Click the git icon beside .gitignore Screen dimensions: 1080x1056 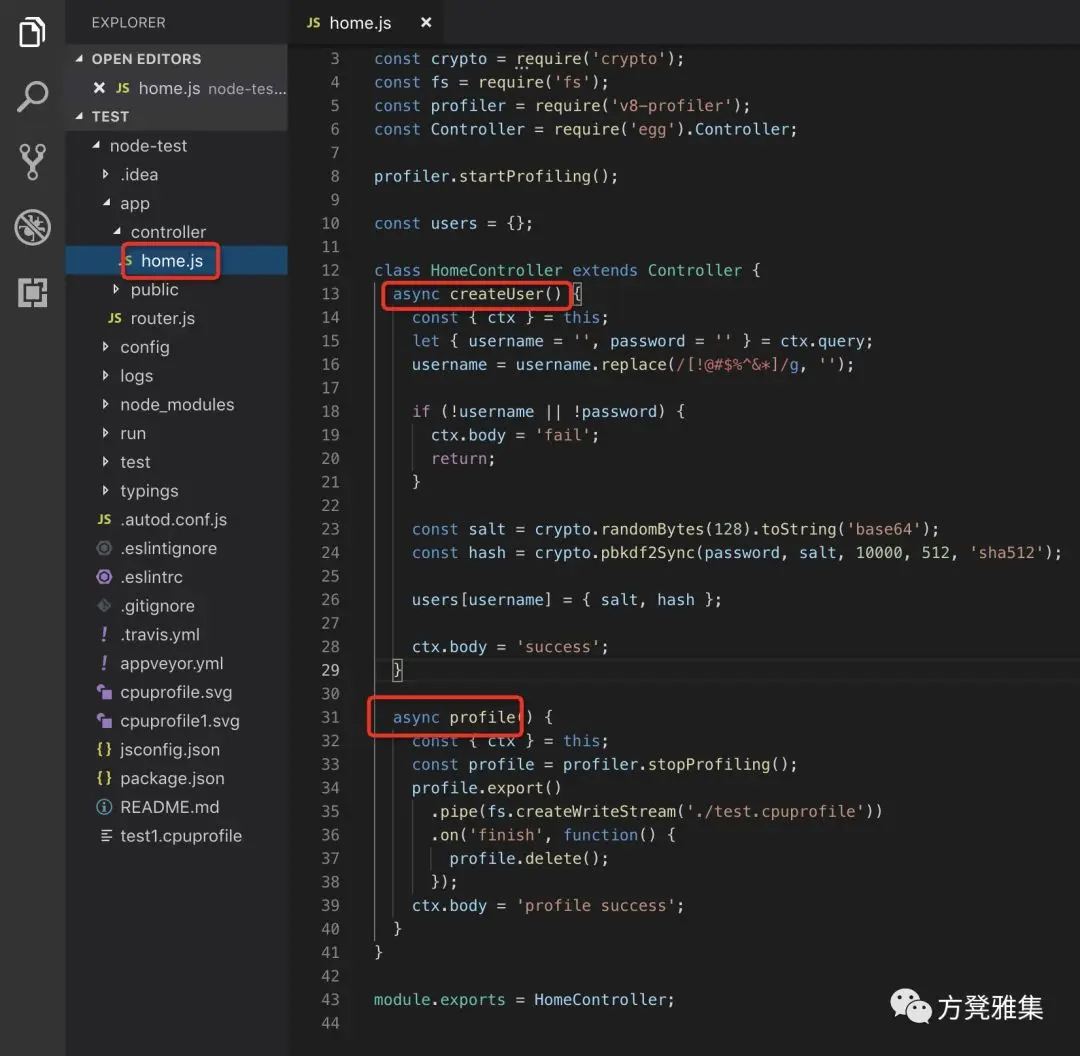(104, 605)
